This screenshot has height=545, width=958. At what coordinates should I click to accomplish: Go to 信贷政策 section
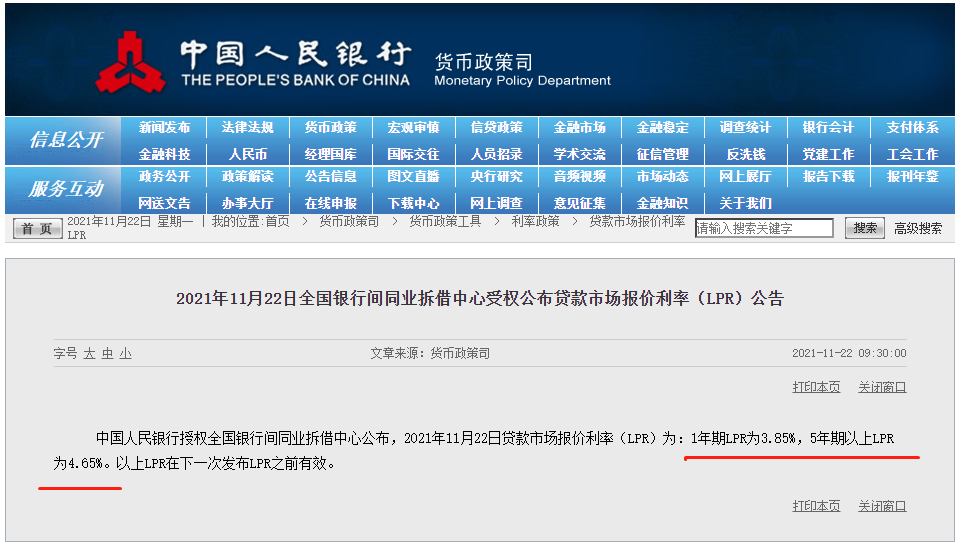pos(497,127)
